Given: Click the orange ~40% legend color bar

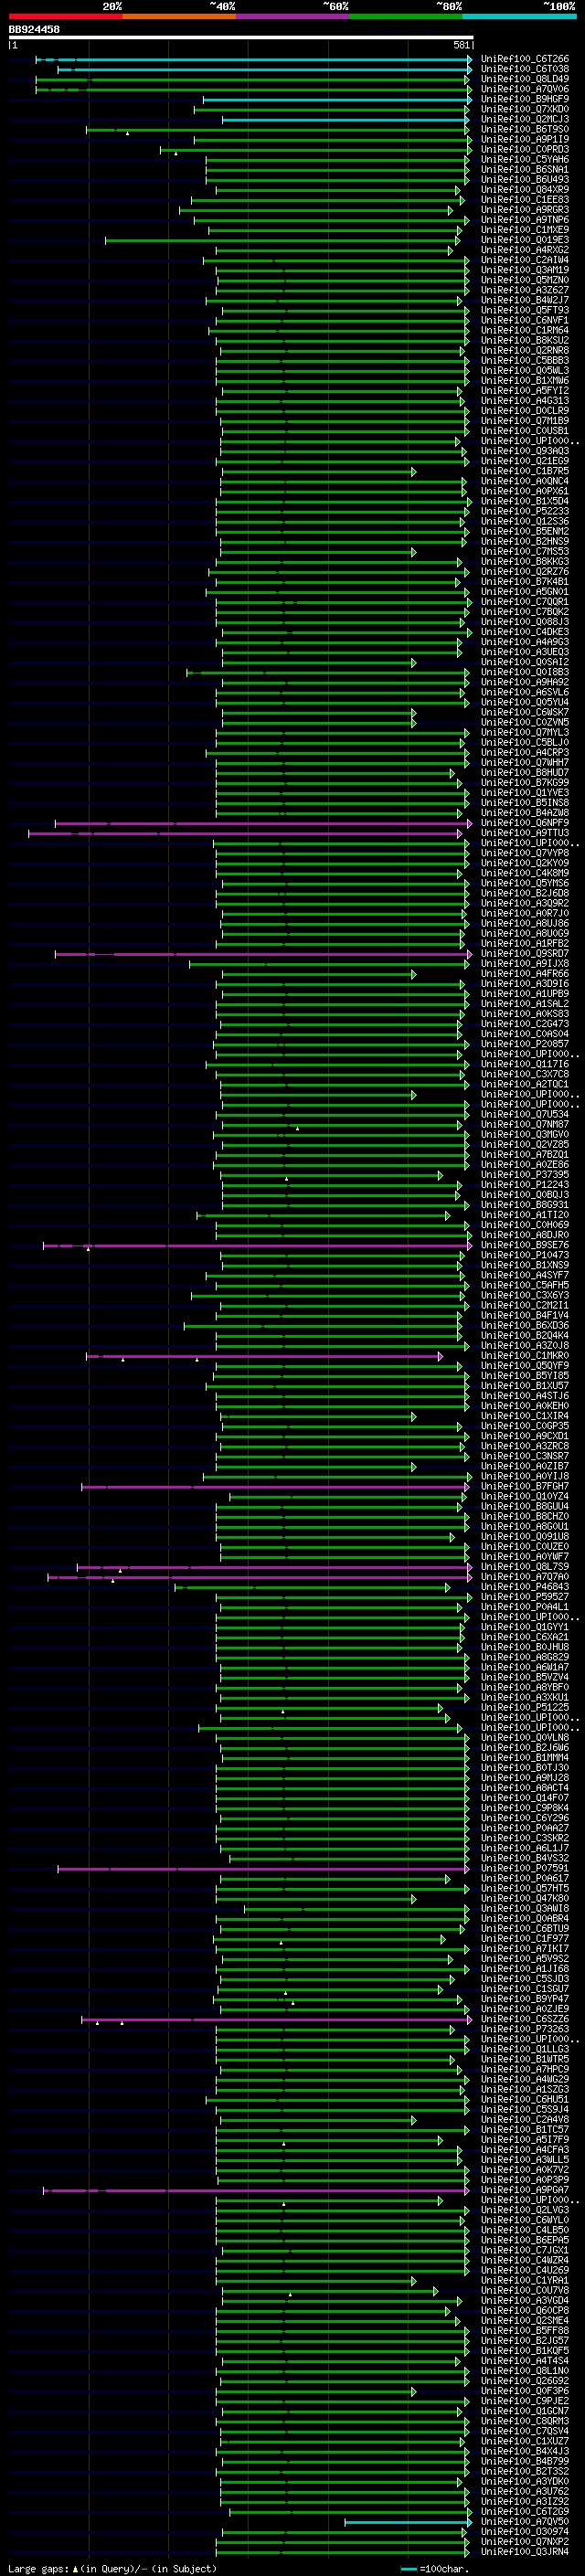Looking at the screenshot, I should tap(179, 16).
